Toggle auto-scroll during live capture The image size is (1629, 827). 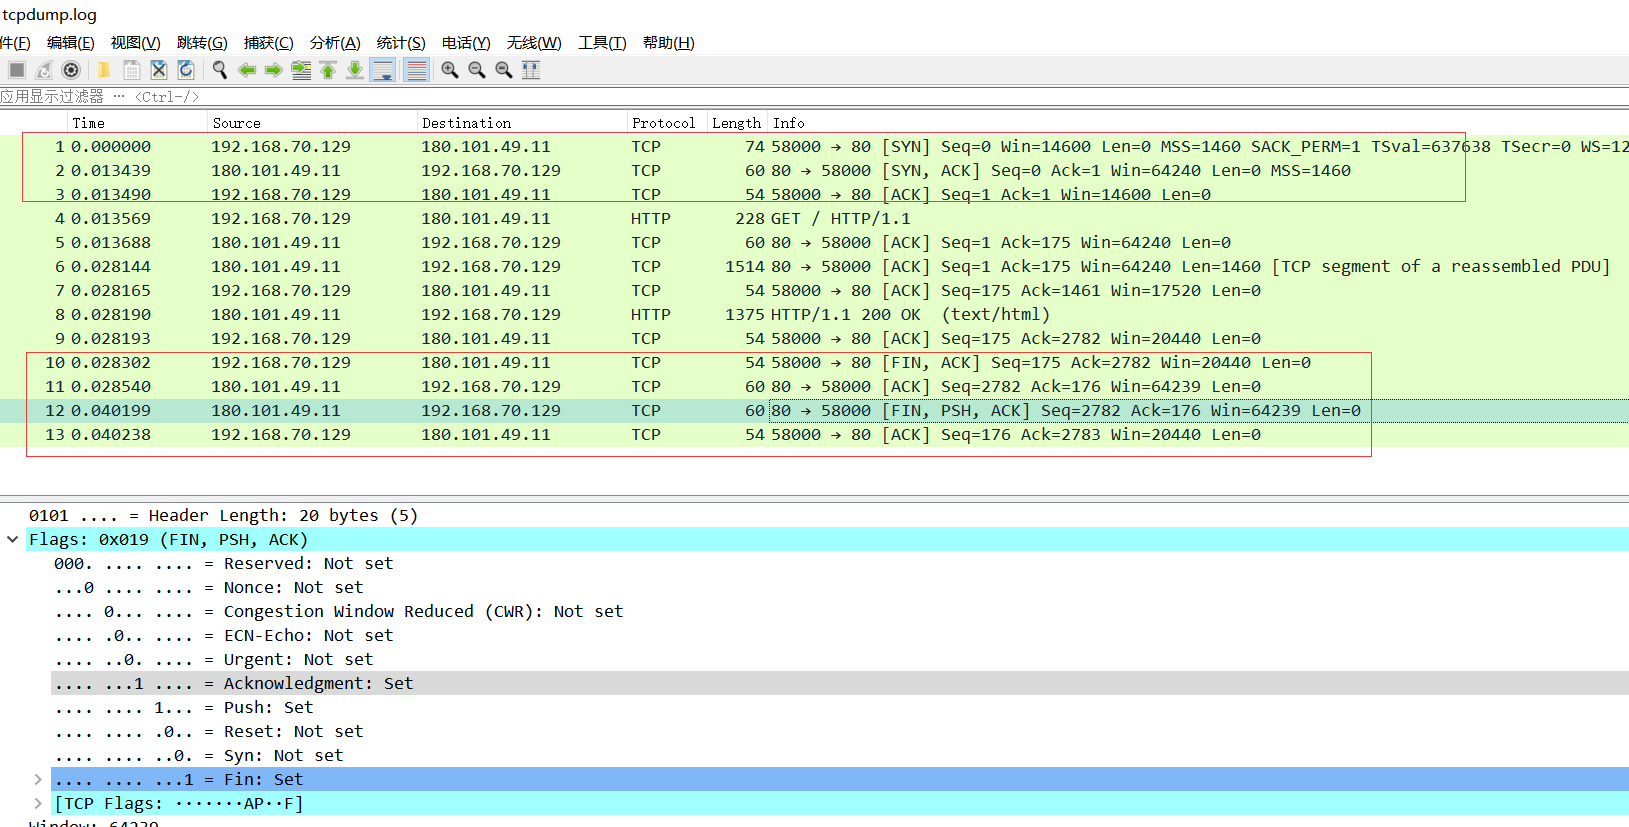383,70
